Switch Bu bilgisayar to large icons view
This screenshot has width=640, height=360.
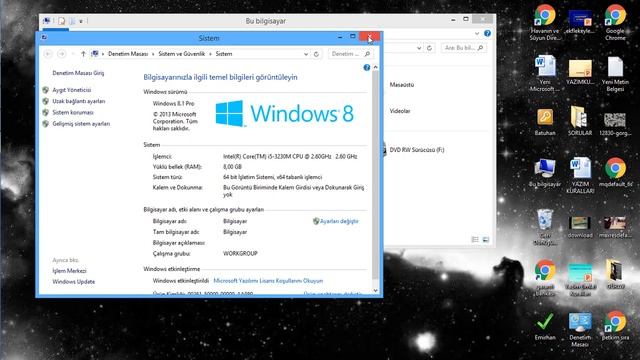[x=486, y=240]
